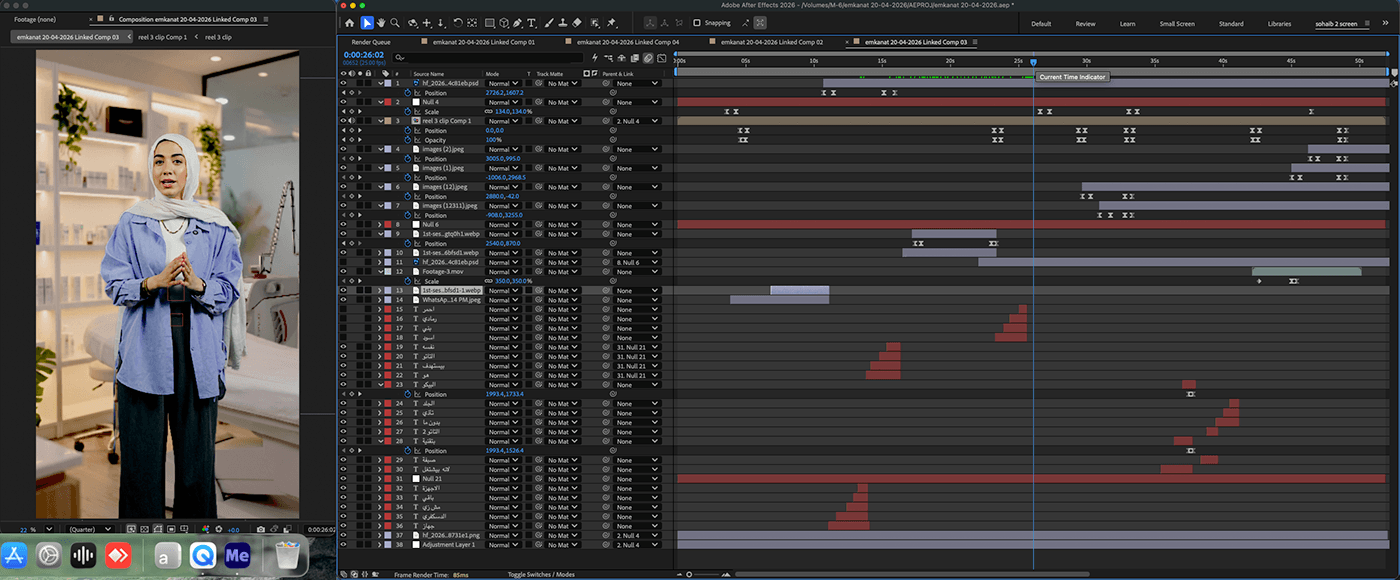Select the Horizontal Type tool
This screenshot has width=1400, height=580.
point(531,23)
